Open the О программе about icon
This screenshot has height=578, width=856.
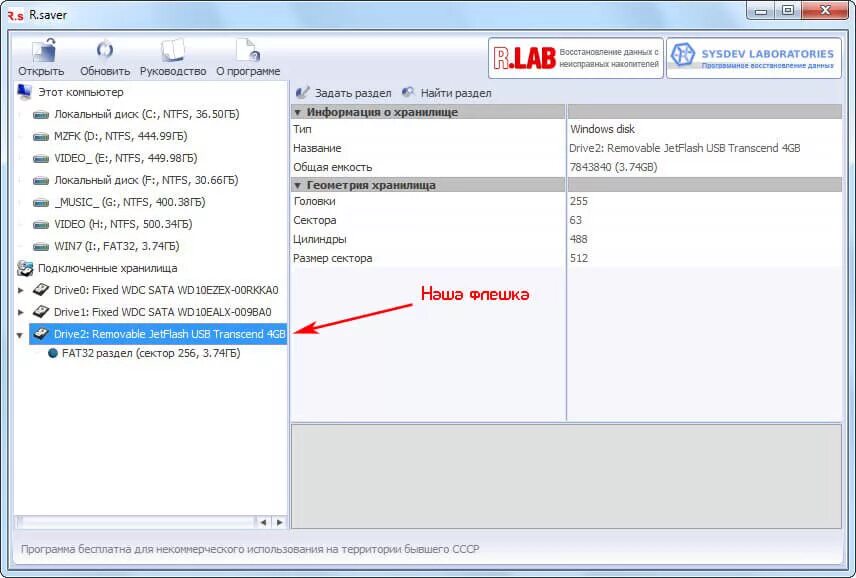point(248,50)
